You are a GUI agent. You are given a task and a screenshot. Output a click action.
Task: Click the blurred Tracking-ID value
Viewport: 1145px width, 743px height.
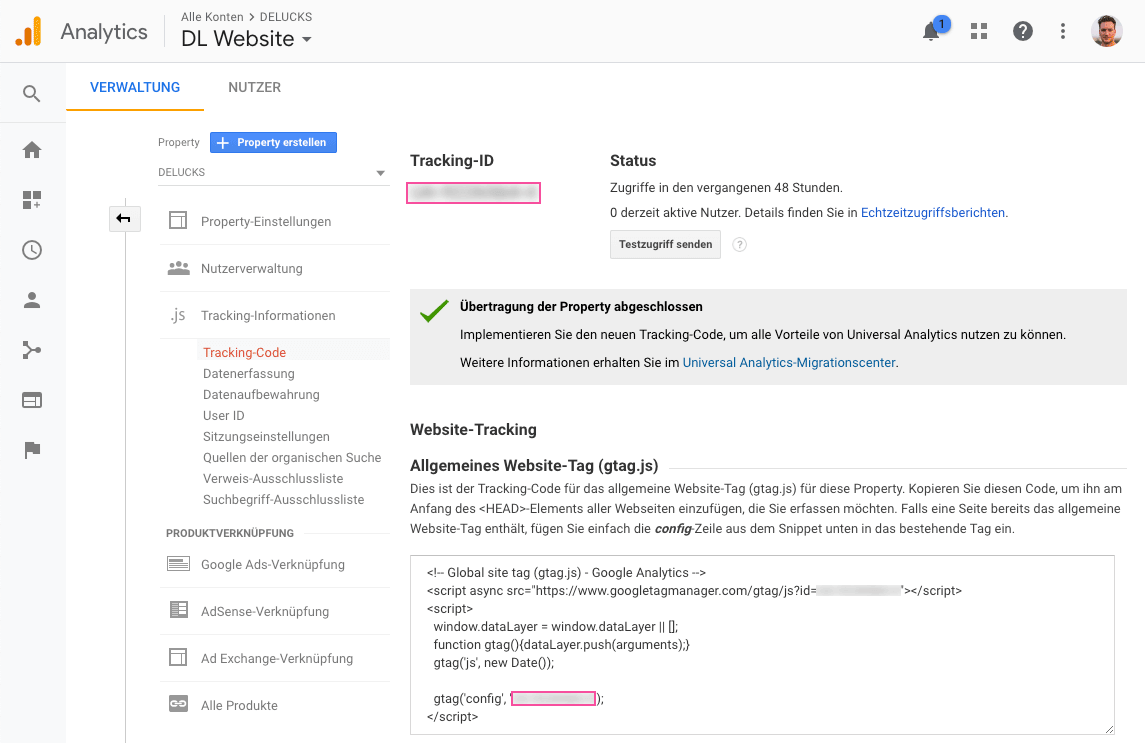pyautogui.click(x=473, y=193)
